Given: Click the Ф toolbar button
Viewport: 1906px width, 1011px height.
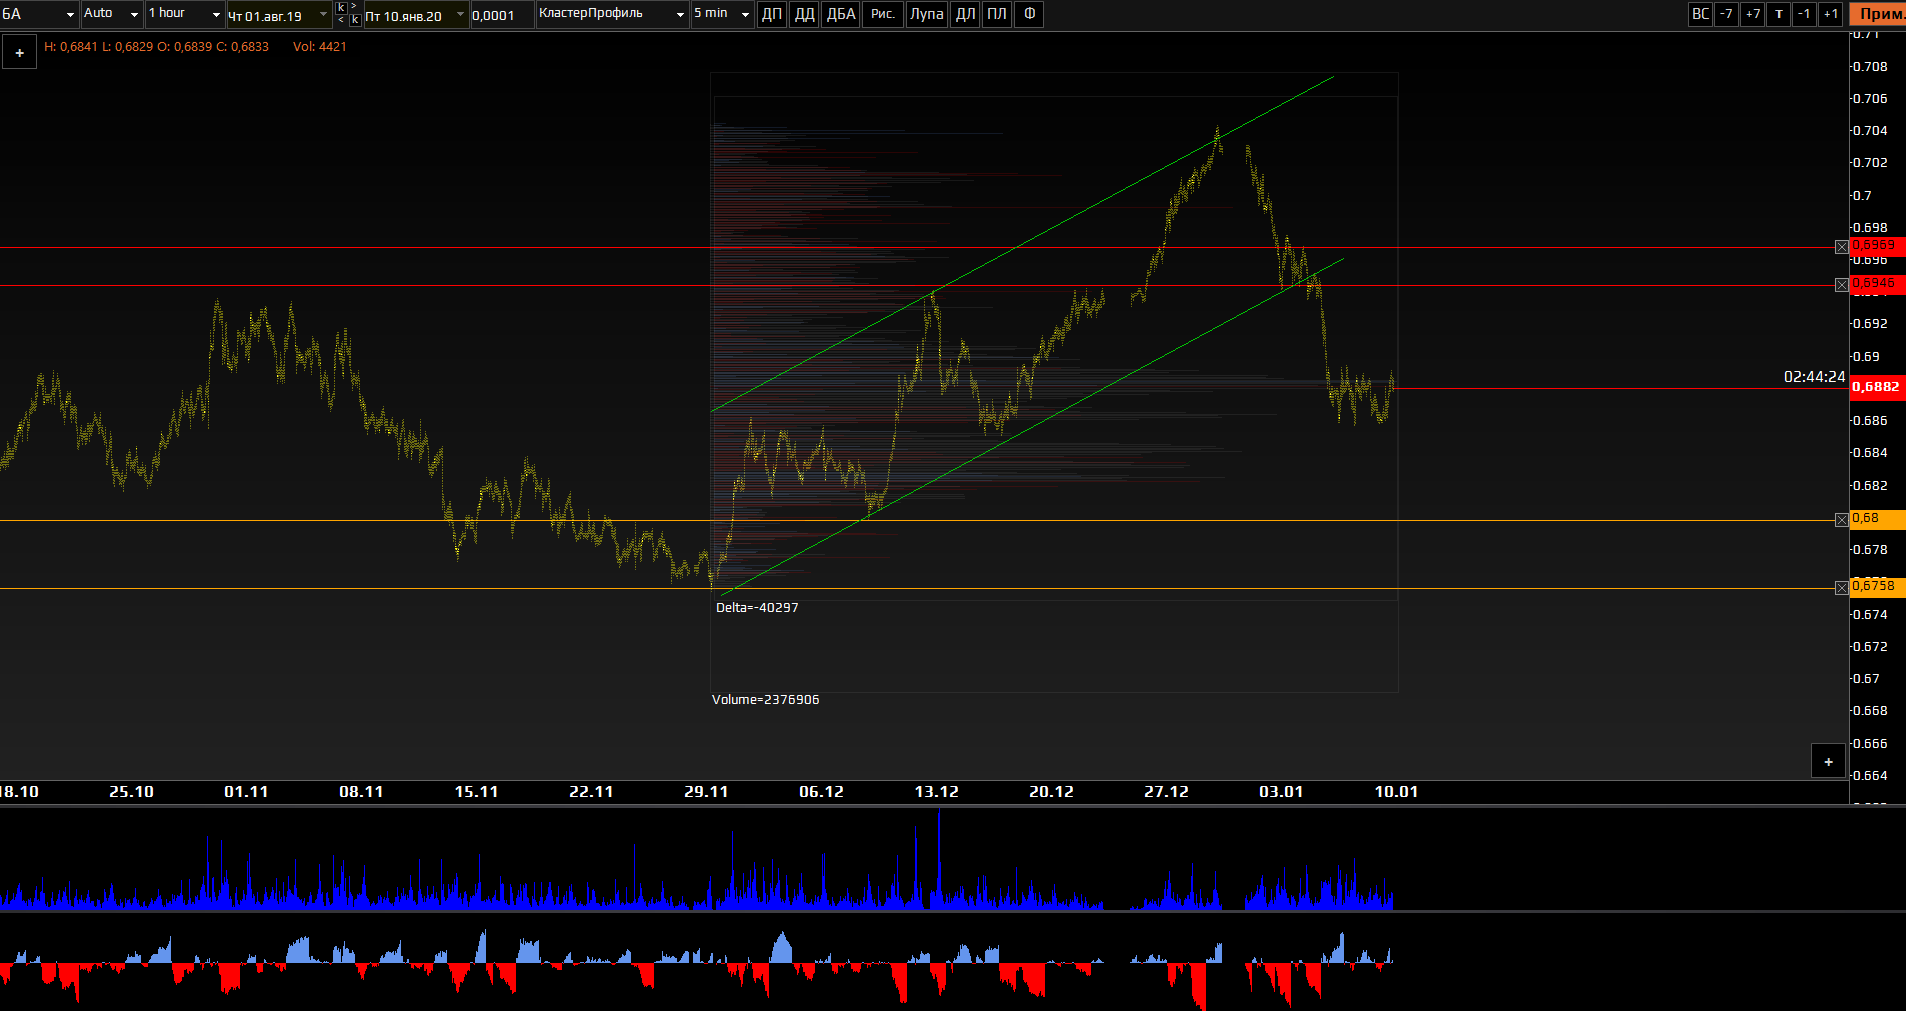Looking at the screenshot, I should (x=1029, y=14).
